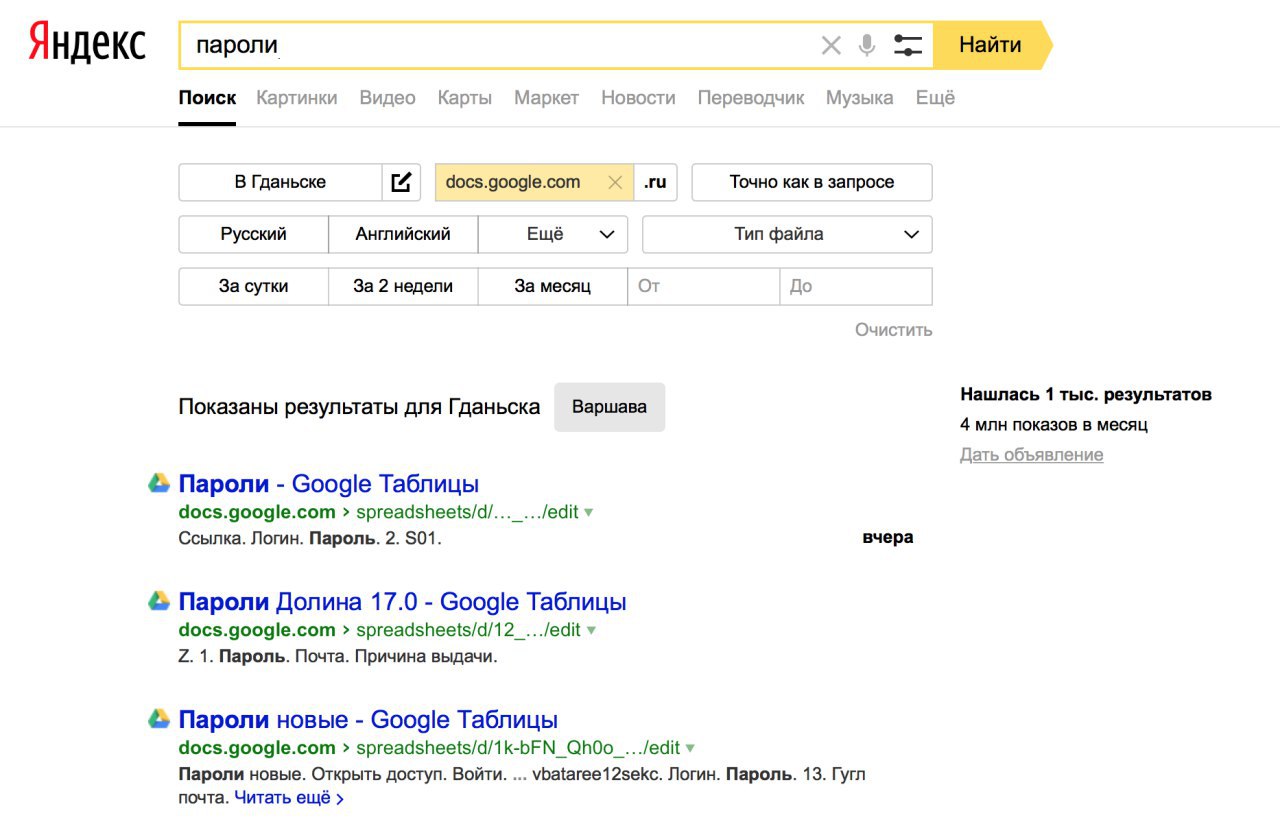Expand arrow after spreadsheets/d/12_…/edit
Image resolution: width=1280 pixels, height=824 pixels.
(x=591, y=630)
